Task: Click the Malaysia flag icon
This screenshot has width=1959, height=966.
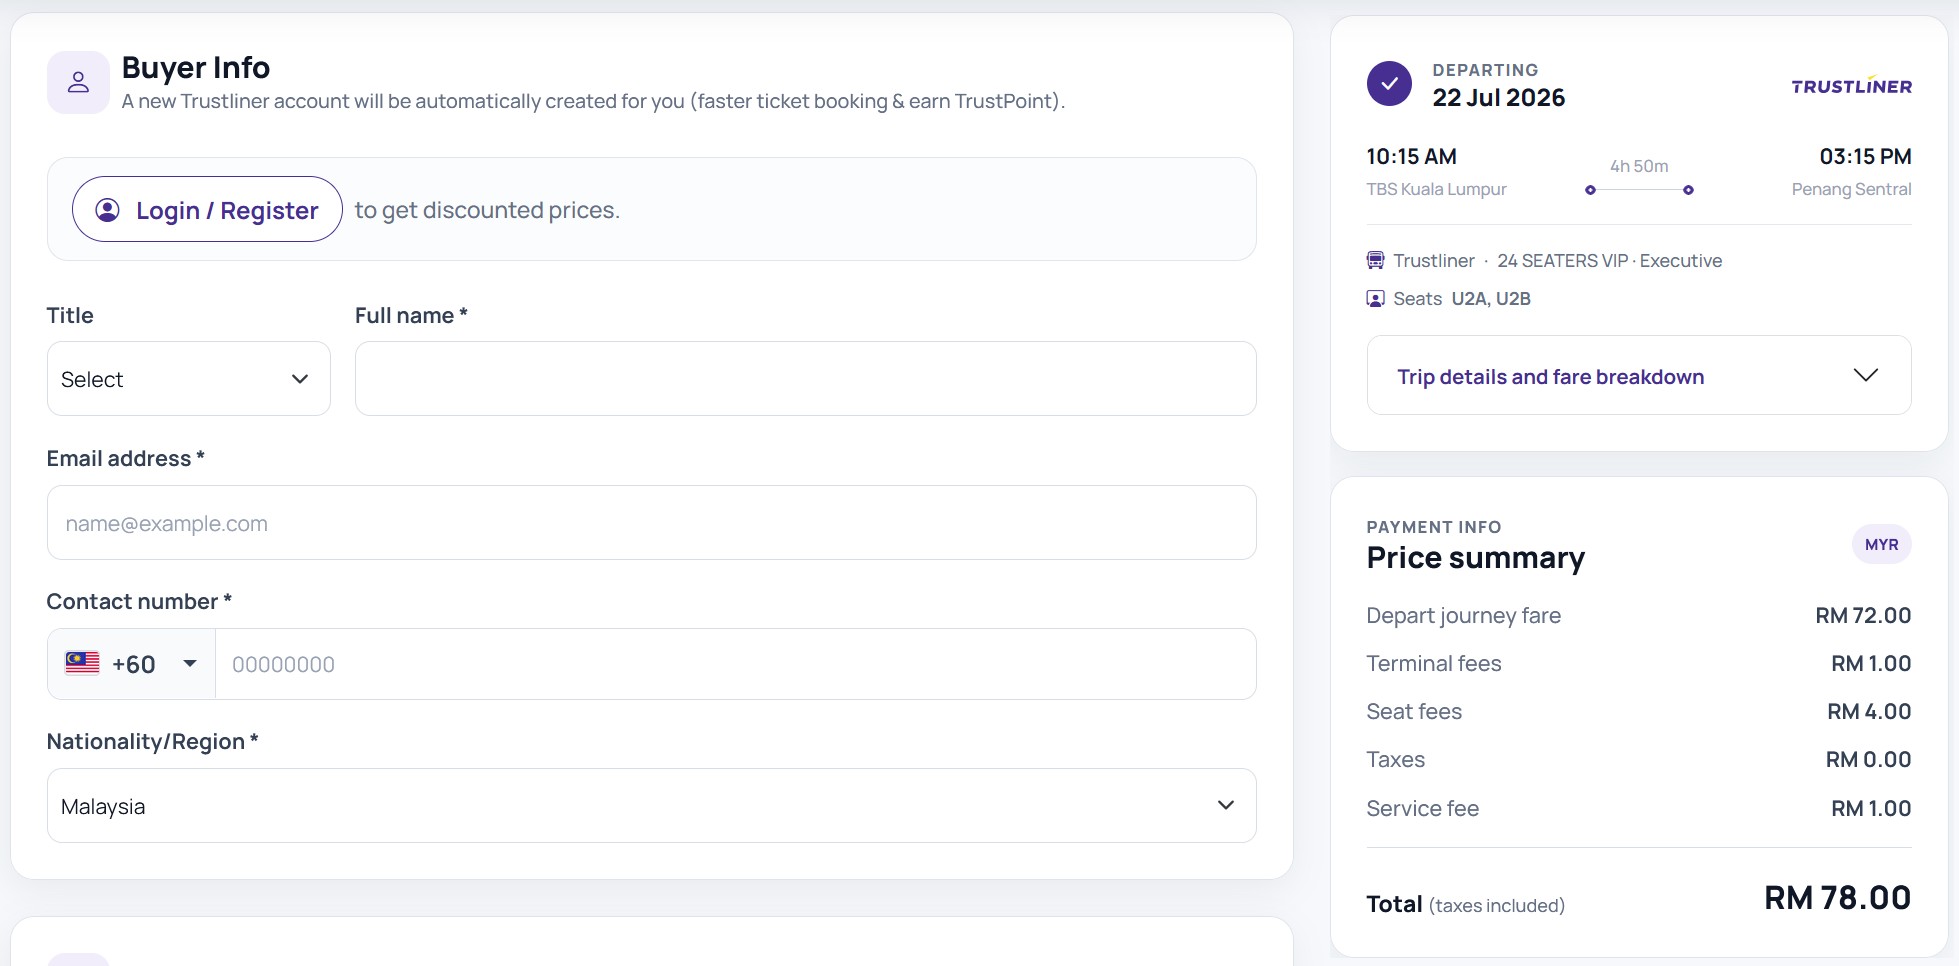Action: tap(82, 663)
